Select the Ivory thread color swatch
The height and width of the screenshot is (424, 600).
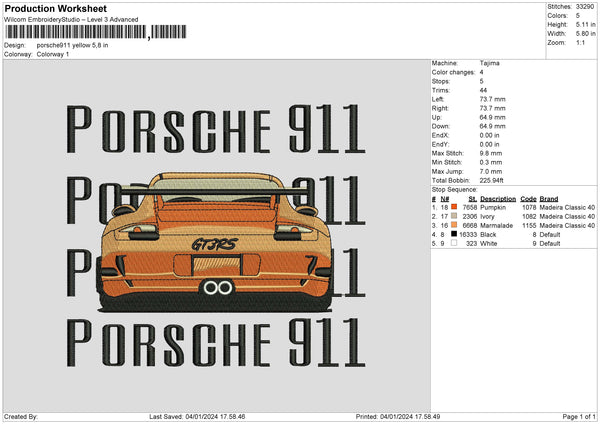point(456,215)
